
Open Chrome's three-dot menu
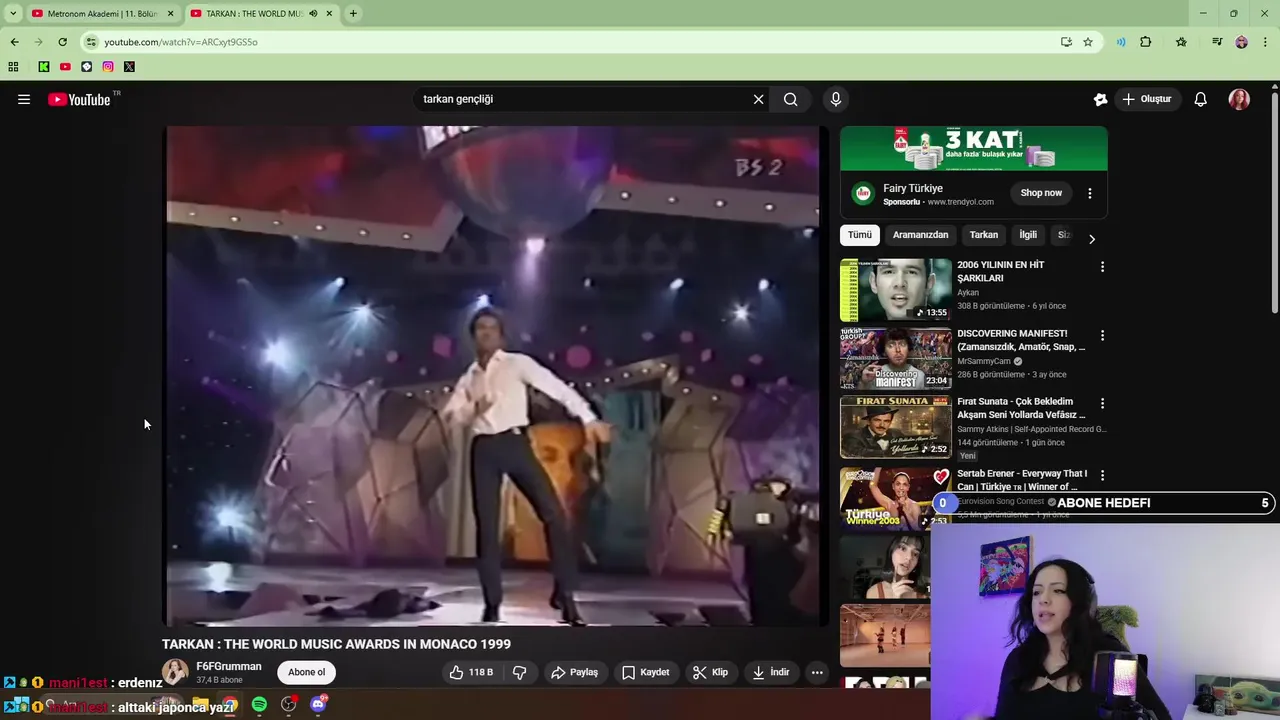tap(1266, 42)
